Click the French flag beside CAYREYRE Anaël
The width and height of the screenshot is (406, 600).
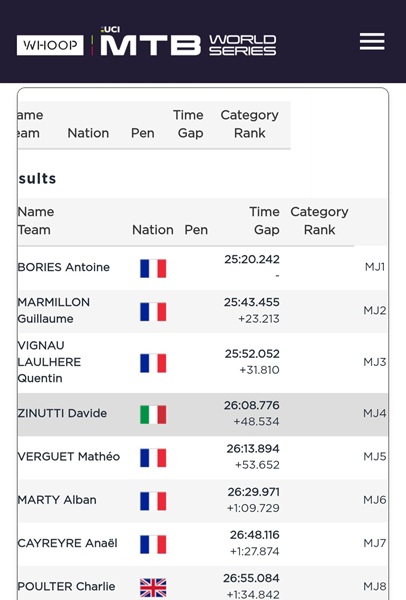(x=153, y=544)
